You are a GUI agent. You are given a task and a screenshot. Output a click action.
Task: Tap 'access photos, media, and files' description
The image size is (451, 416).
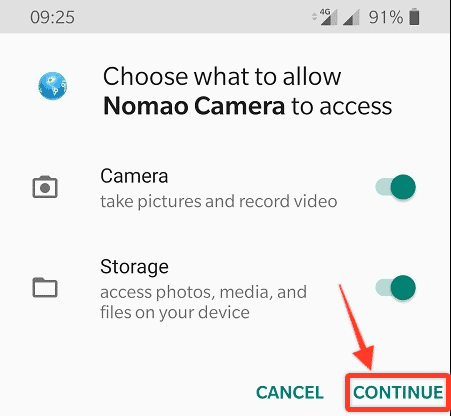pyautogui.click(x=203, y=302)
